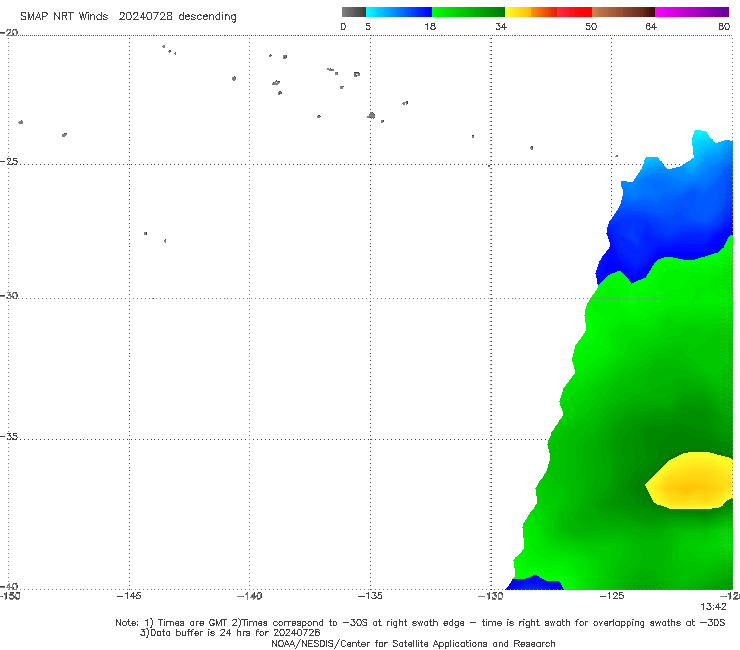Click the colorbar label "5"

(x=368, y=26)
